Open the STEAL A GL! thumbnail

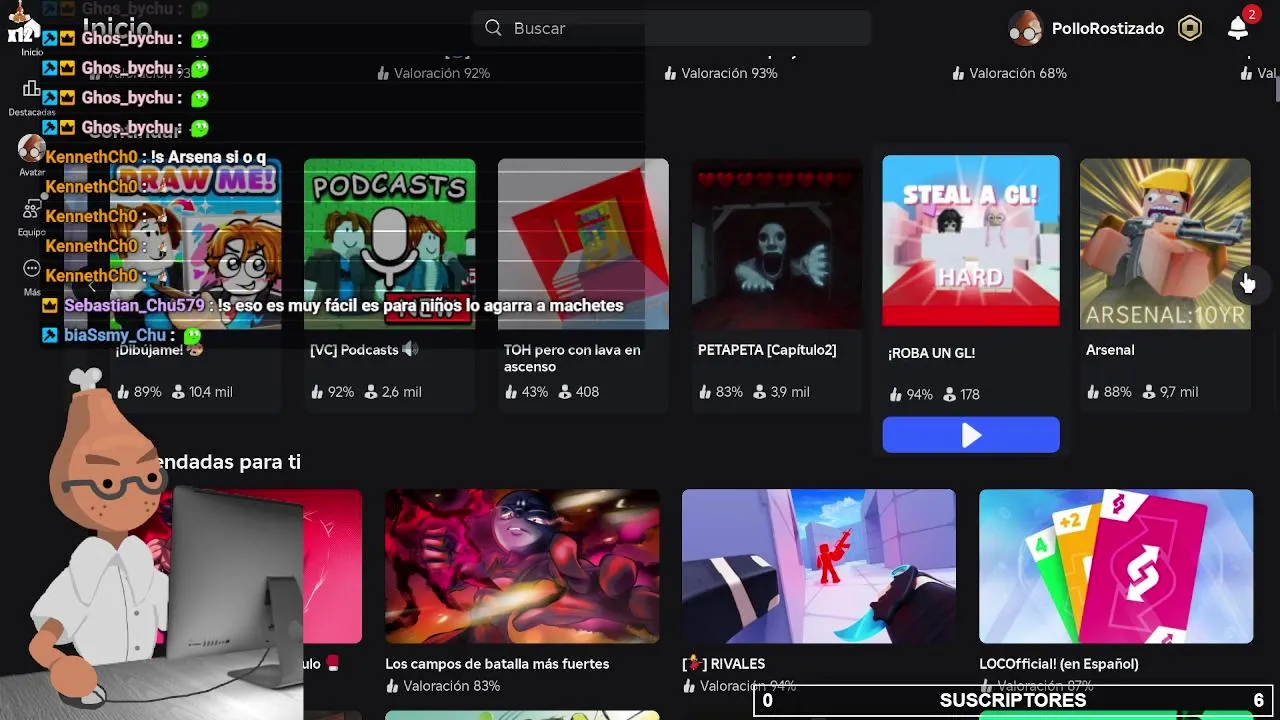(x=971, y=240)
